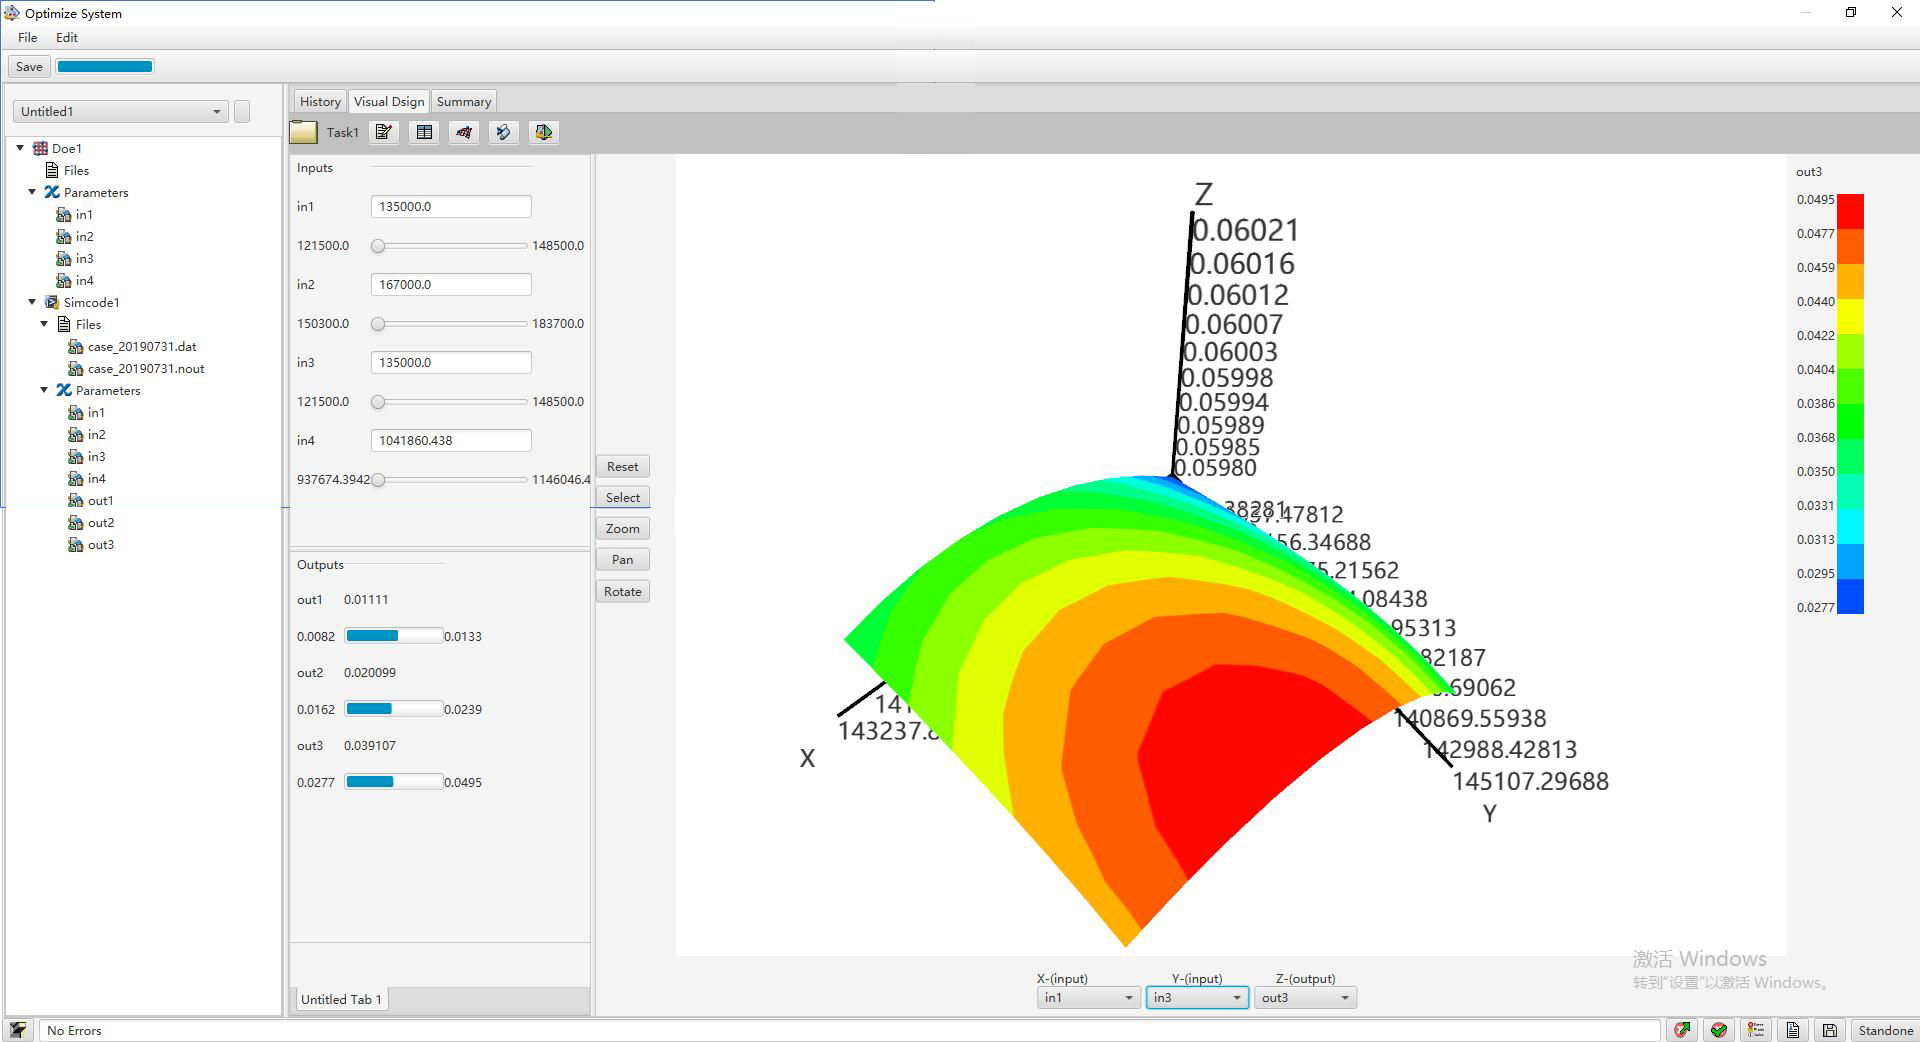The width and height of the screenshot is (1920, 1042).
Task: Open the table view icon in task toolbar
Action: (x=424, y=132)
